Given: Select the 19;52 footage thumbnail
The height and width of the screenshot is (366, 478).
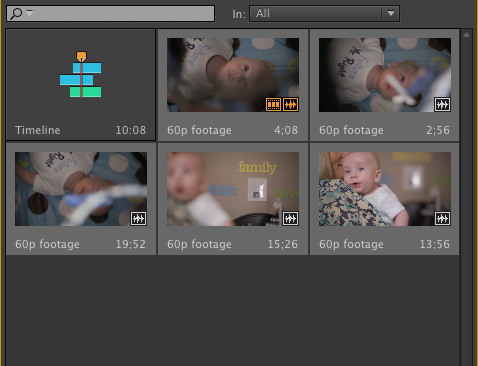Looking at the screenshot, I should (x=81, y=189).
